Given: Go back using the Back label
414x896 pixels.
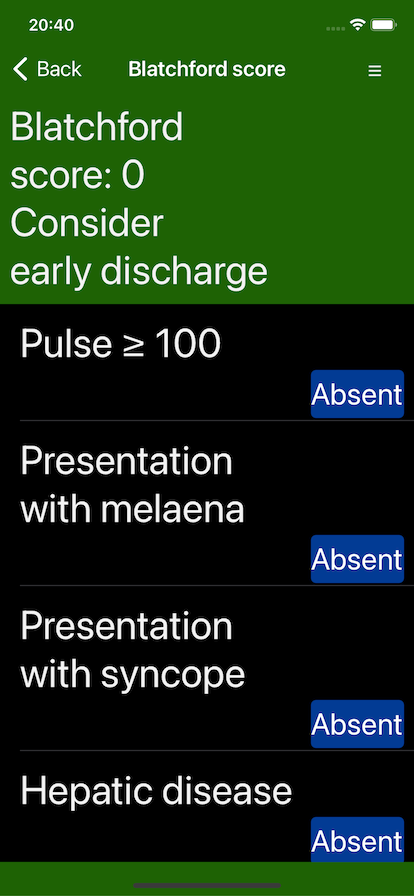Looking at the screenshot, I should coord(59,69).
